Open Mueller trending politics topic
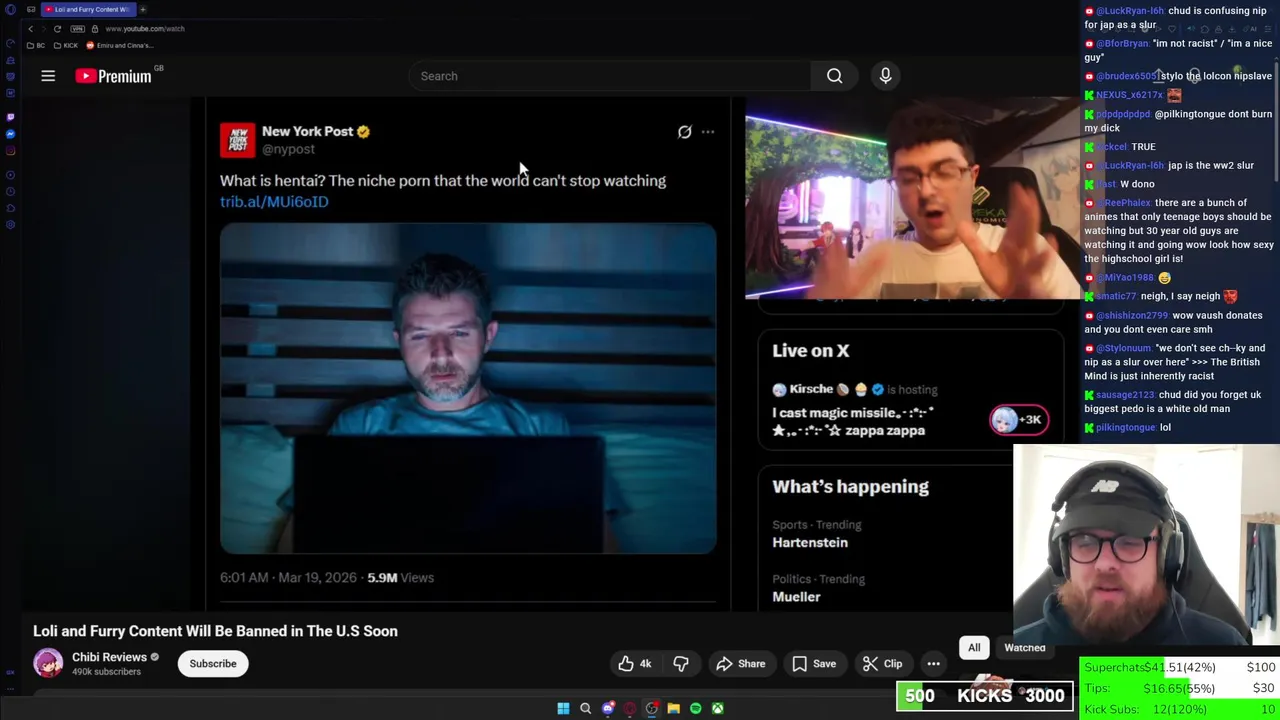Screen dimensions: 1280x720 pos(796,597)
